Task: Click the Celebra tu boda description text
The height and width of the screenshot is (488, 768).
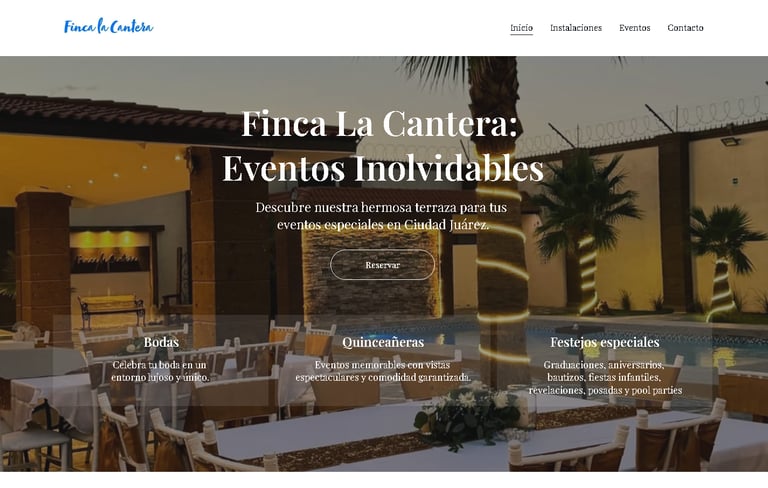Action: (160, 371)
